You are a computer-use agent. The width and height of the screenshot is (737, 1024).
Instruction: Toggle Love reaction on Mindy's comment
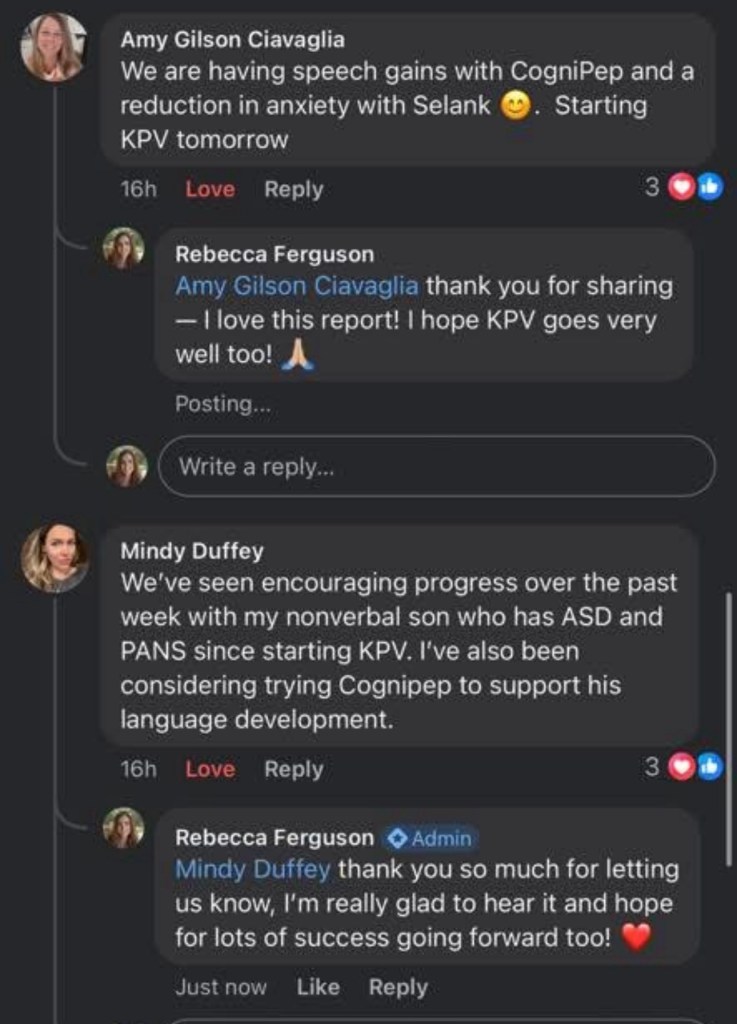(x=210, y=769)
